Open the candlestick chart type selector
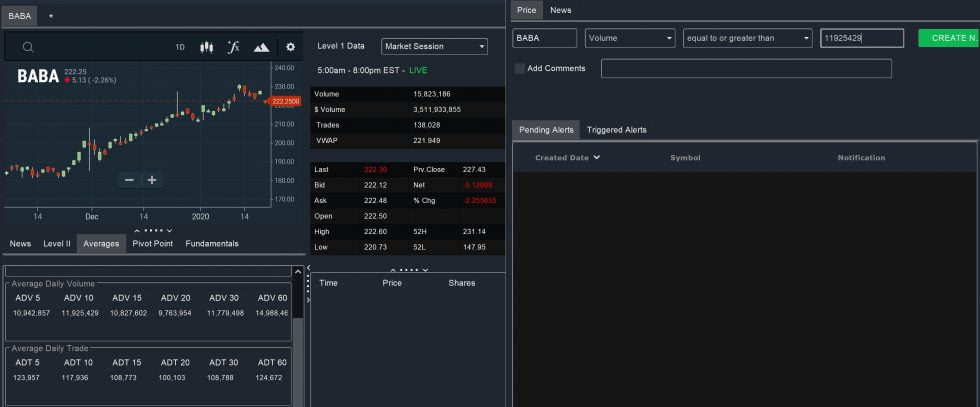This screenshot has height=407, width=980. tap(207, 47)
